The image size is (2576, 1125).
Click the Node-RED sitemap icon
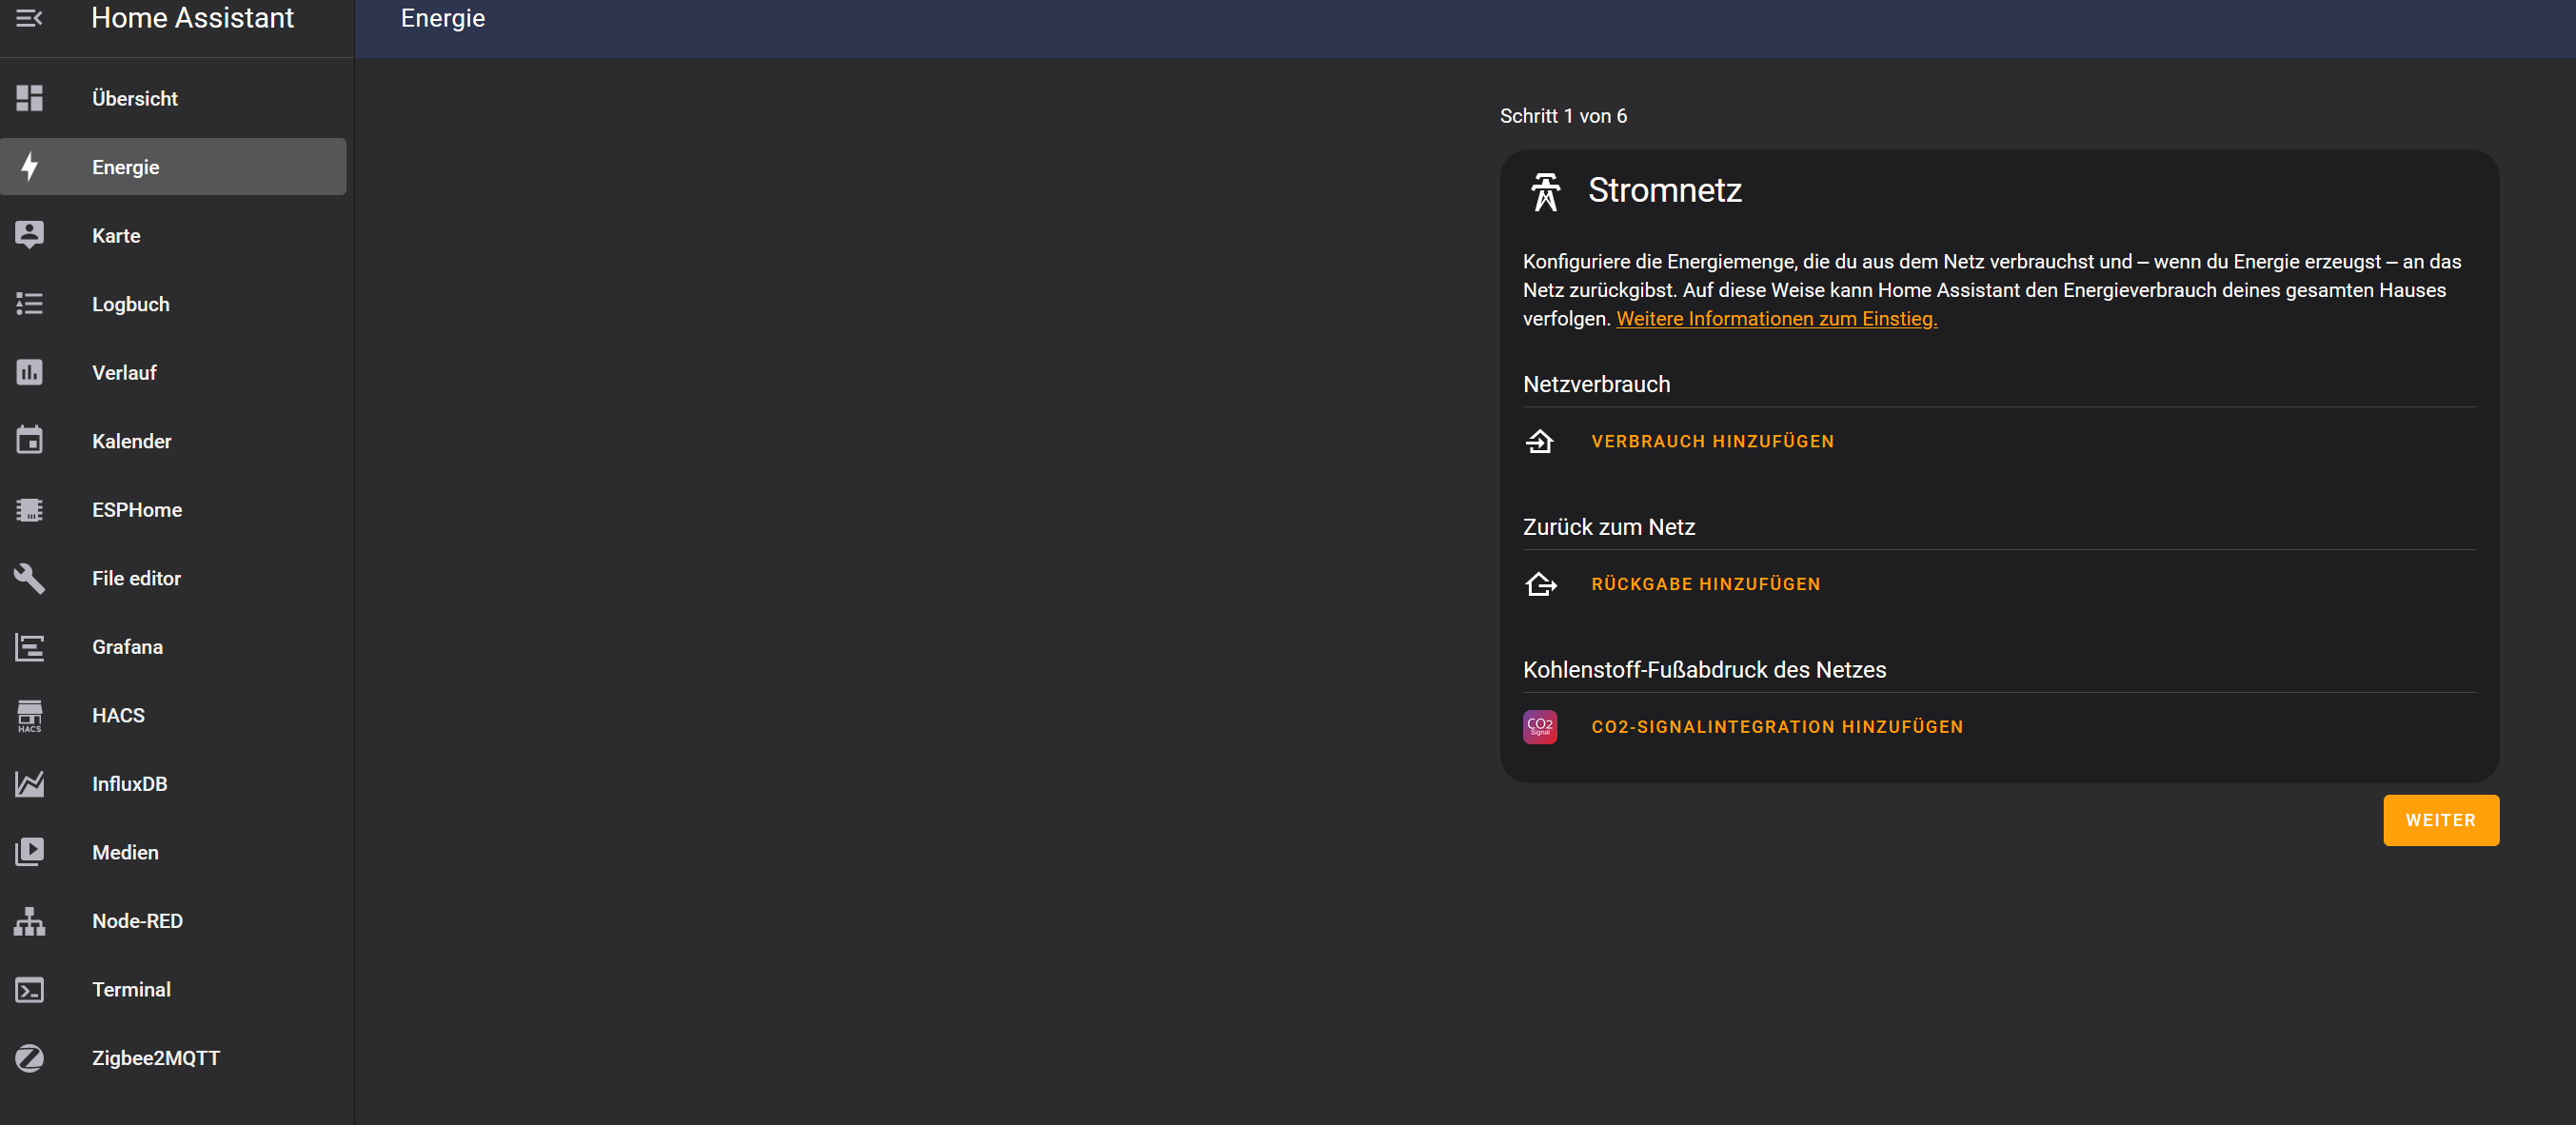click(x=29, y=921)
